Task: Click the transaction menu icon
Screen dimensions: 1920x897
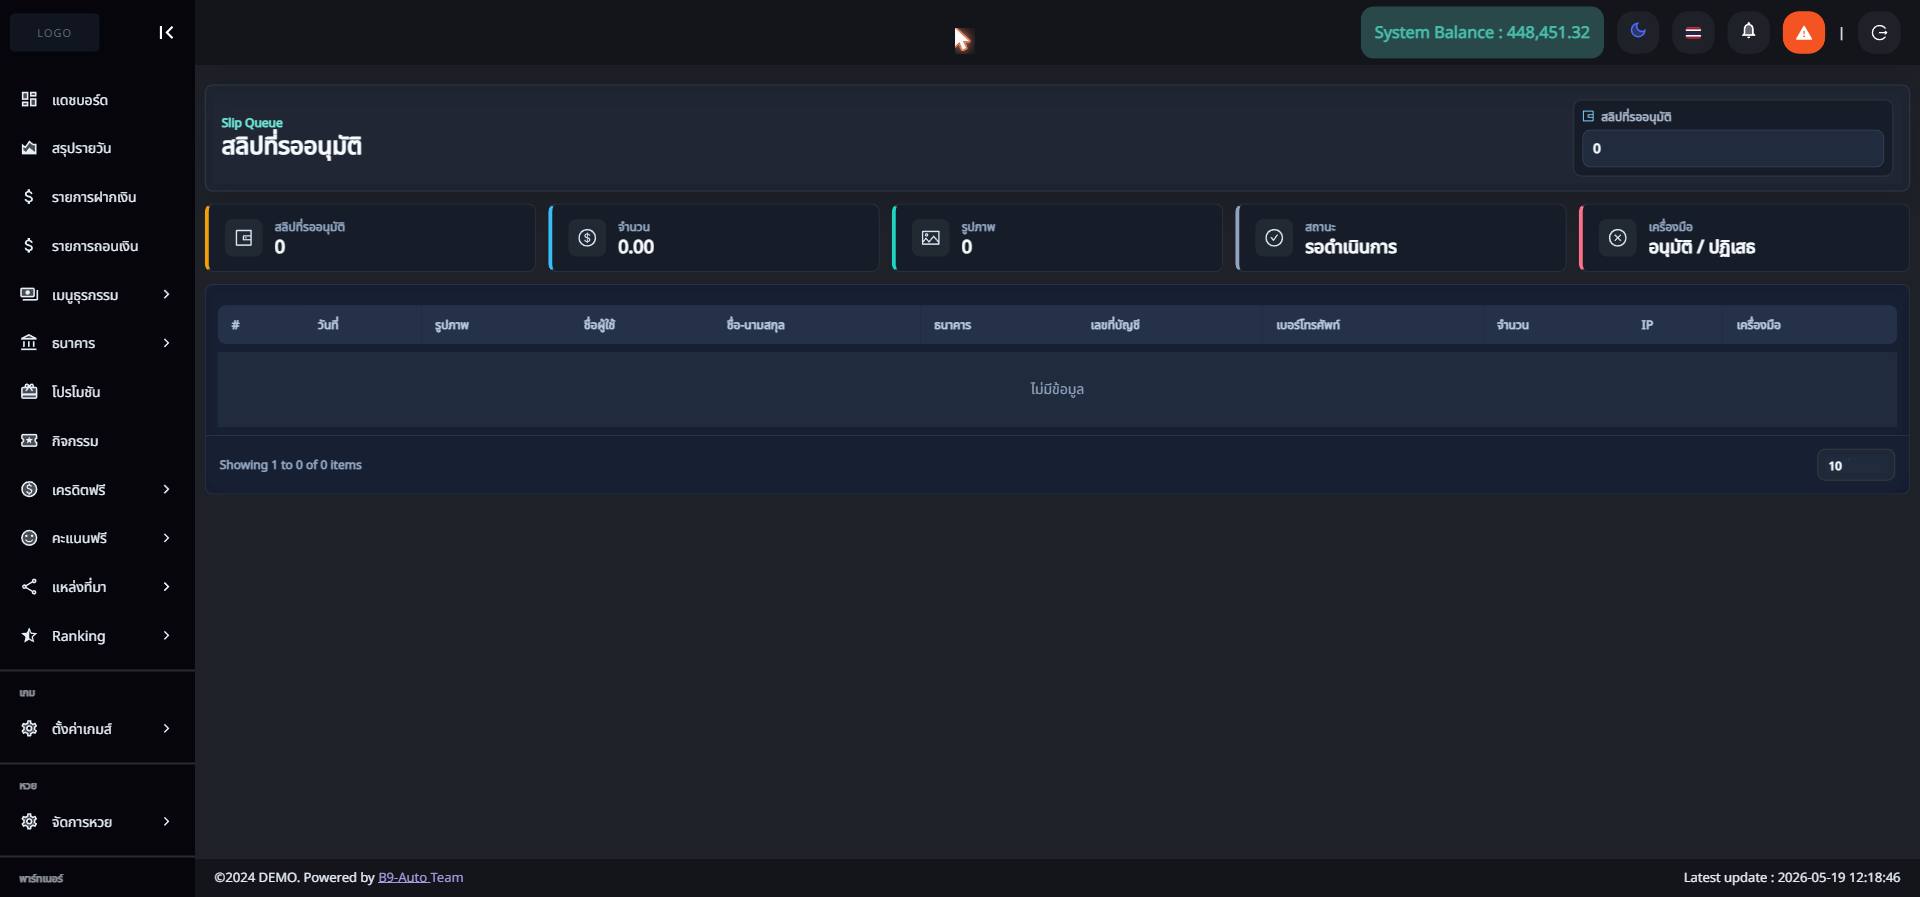Action: pos(29,294)
